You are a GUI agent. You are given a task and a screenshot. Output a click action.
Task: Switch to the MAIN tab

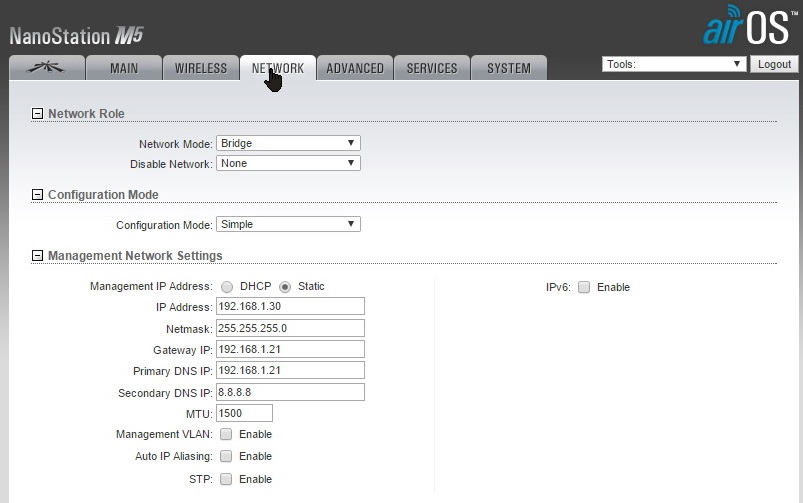coord(124,68)
